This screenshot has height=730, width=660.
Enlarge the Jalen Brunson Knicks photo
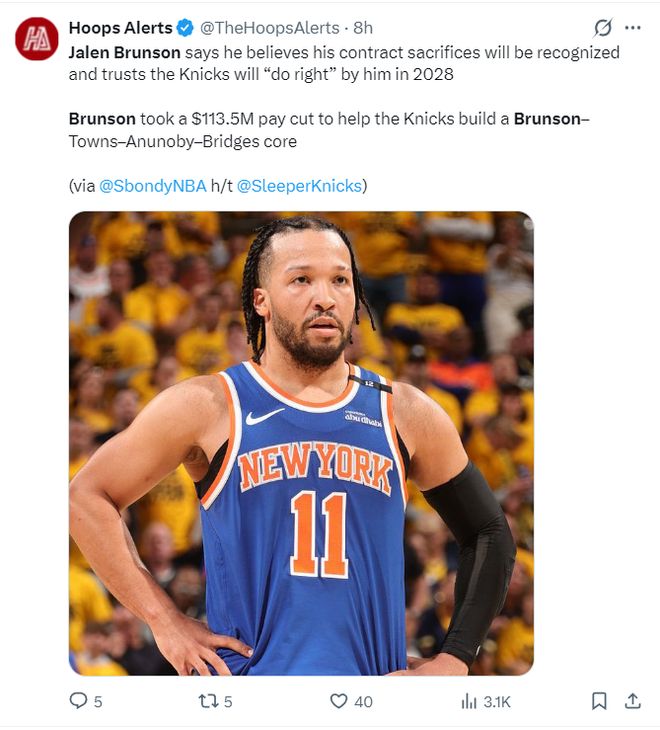pos(301,443)
